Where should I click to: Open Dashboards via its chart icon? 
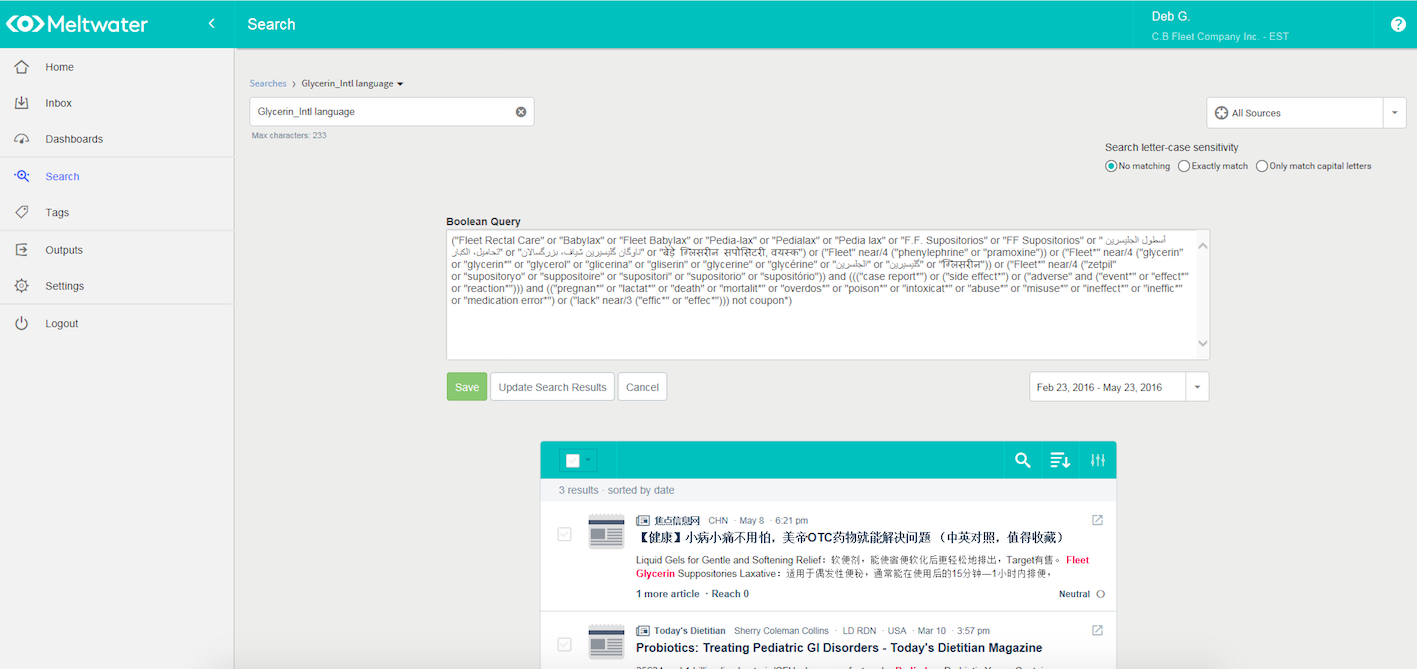pos(22,139)
